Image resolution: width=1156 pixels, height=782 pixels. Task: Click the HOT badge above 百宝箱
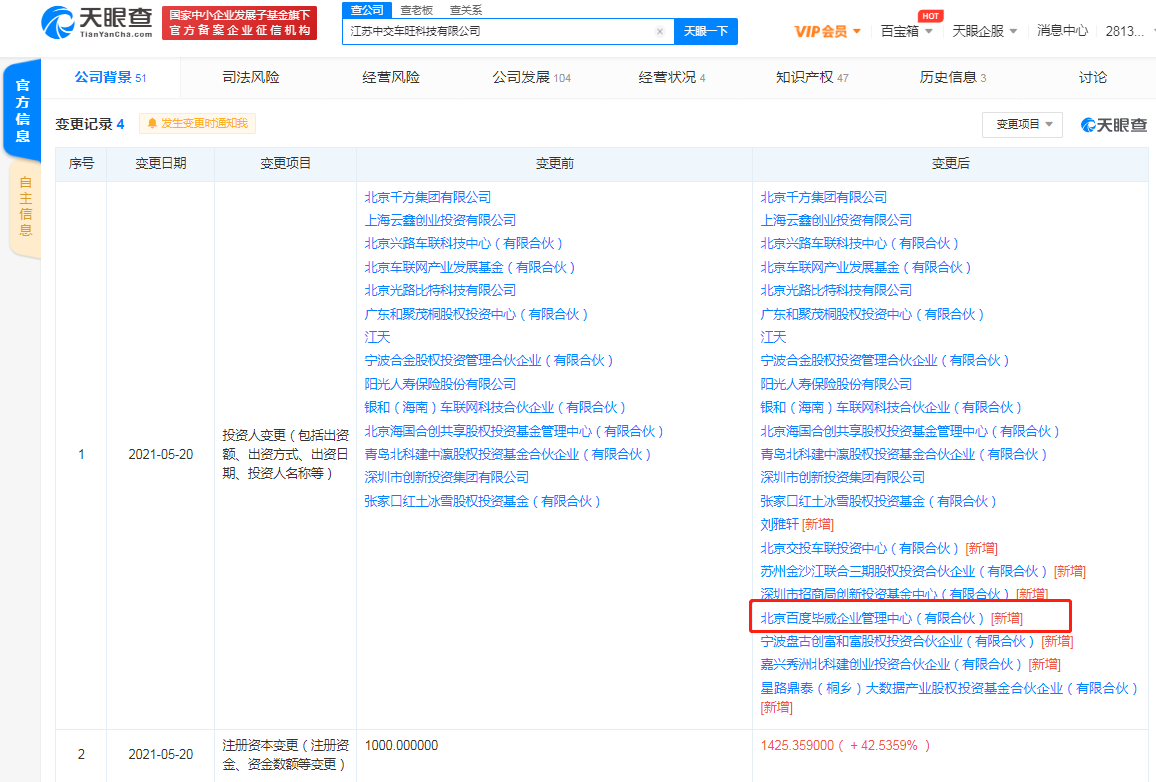933,16
